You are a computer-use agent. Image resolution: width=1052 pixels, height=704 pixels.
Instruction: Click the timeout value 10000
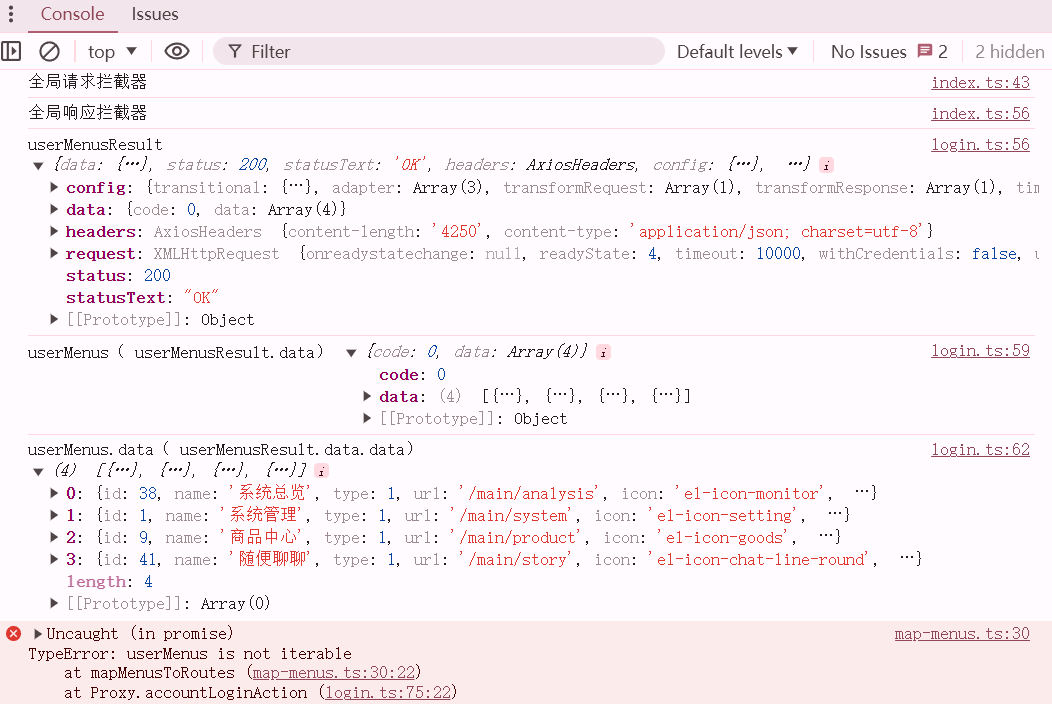point(778,254)
